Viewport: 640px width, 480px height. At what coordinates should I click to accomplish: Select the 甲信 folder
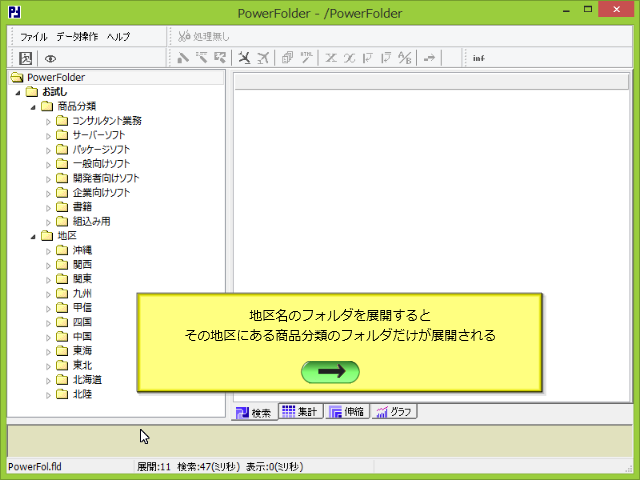82,307
